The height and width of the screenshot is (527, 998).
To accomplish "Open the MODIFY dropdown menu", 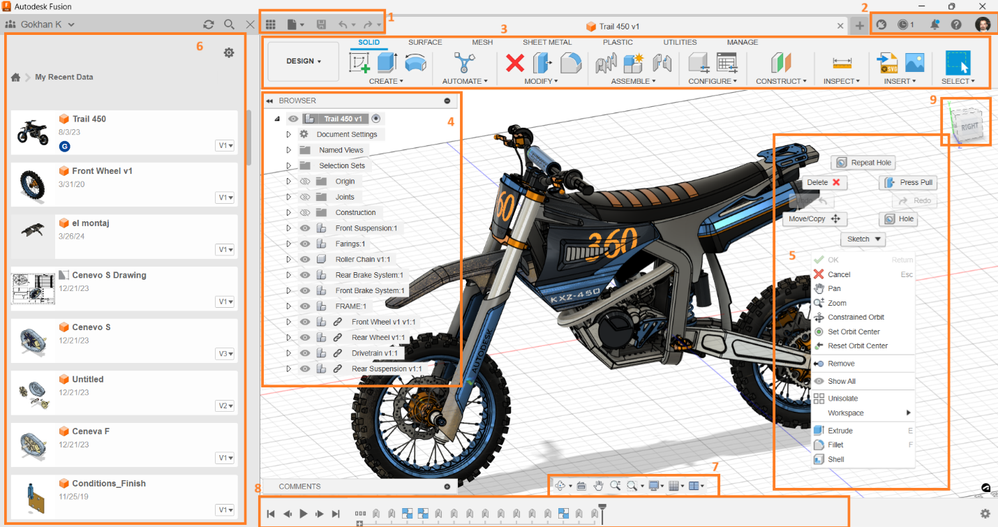I will (541, 81).
